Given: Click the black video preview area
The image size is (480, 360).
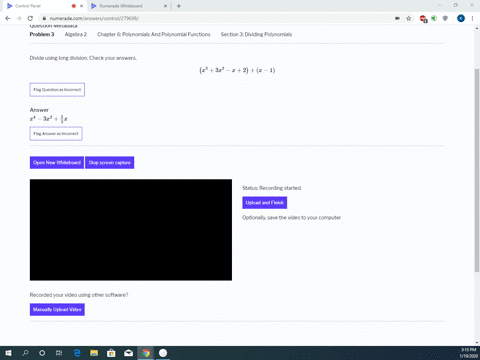Looking at the screenshot, I should [x=131, y=230].
